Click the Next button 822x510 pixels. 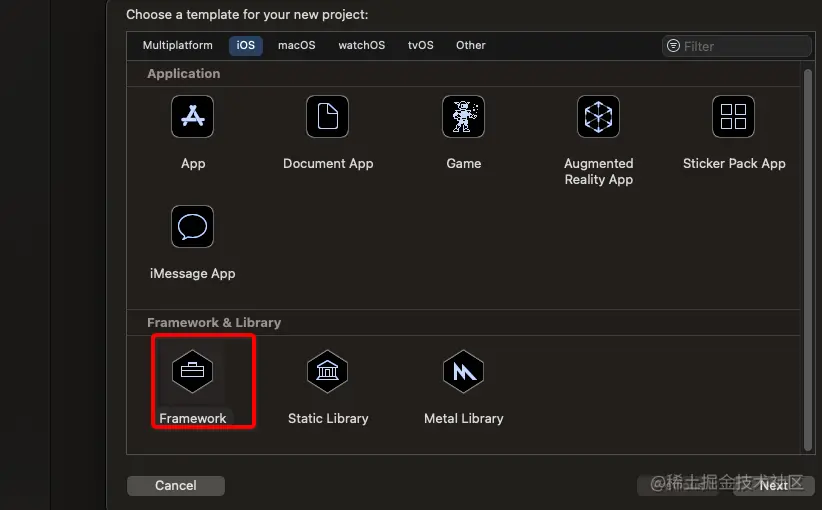[x=774, y=485]
